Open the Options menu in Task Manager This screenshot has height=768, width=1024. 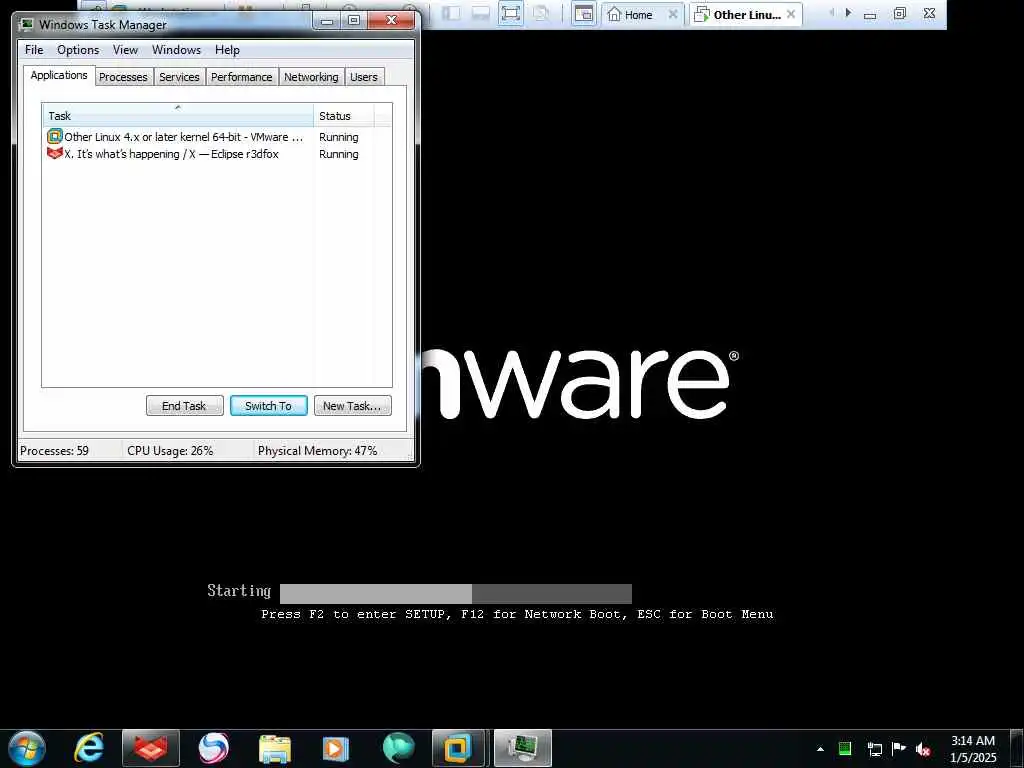point(78,50)
